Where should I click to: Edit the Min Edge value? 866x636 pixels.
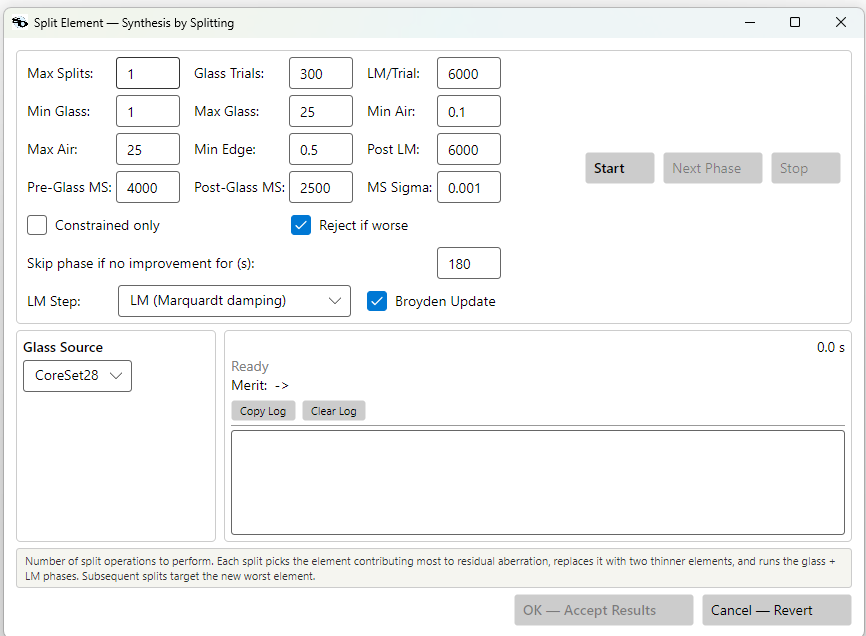point(321,149)
